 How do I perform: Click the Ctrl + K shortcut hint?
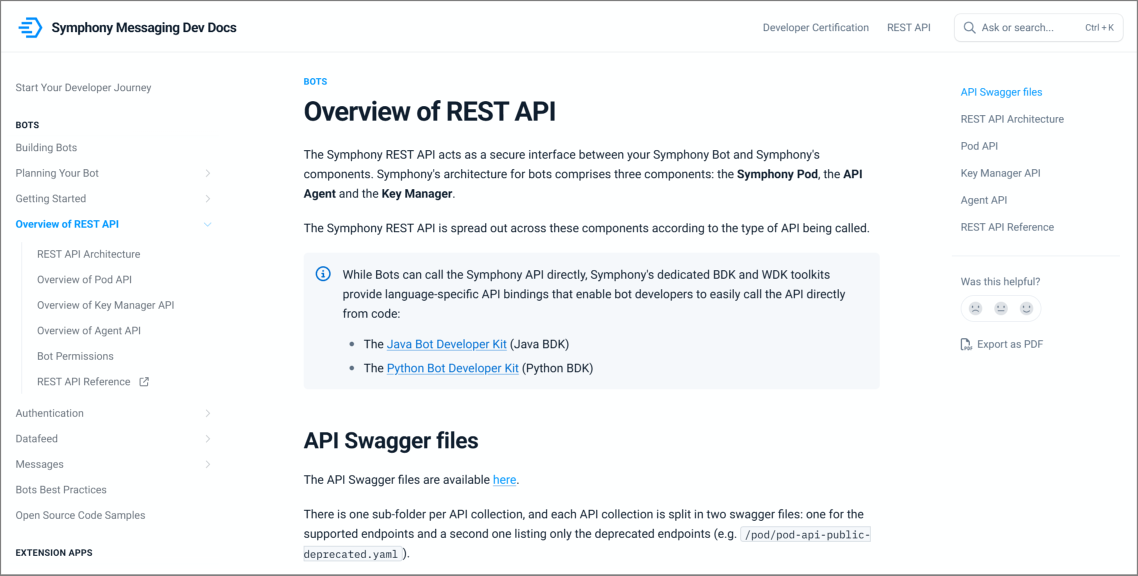pyautogui.click(x=1100, y=28)
